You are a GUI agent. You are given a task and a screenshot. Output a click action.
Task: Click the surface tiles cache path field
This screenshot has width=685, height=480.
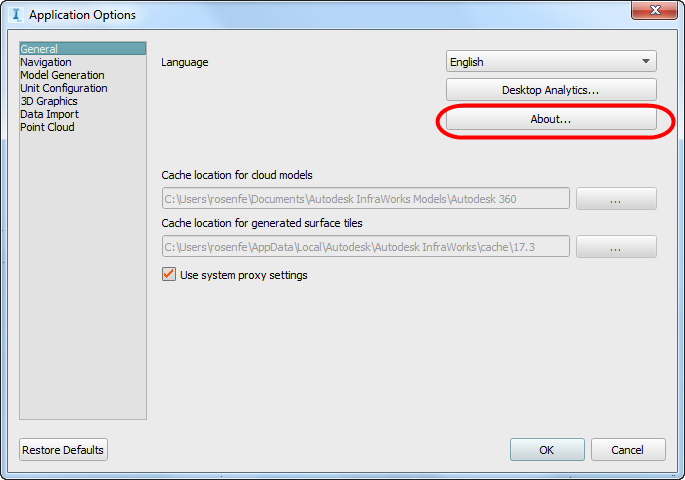pyautogui.click(x=366, y=247)
